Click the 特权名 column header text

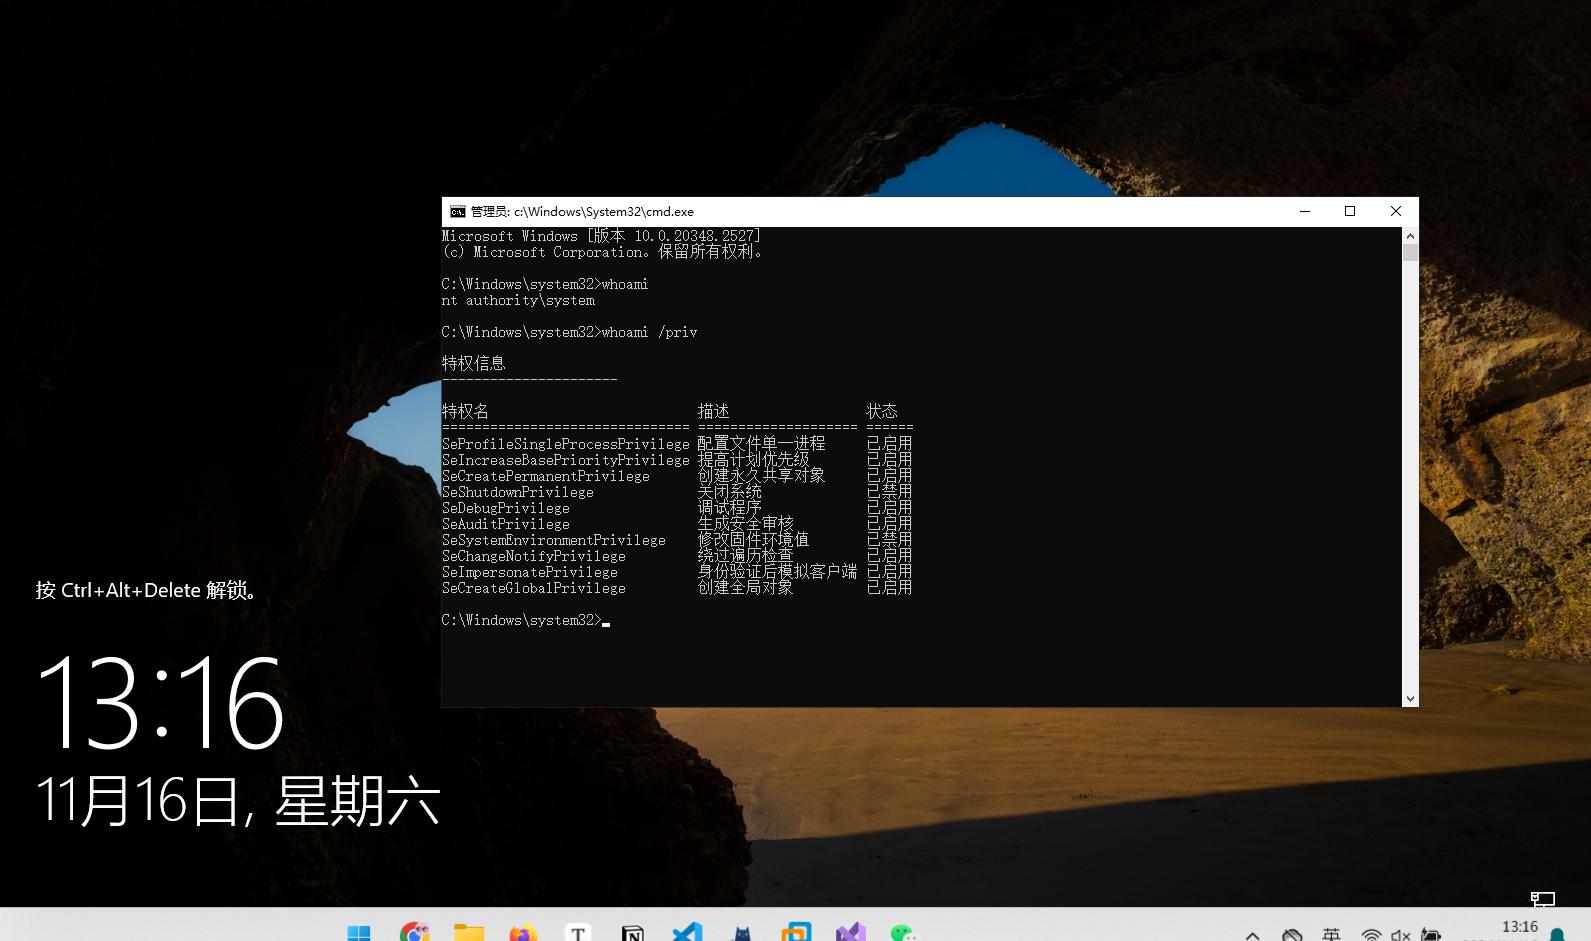tap(465, 411)
